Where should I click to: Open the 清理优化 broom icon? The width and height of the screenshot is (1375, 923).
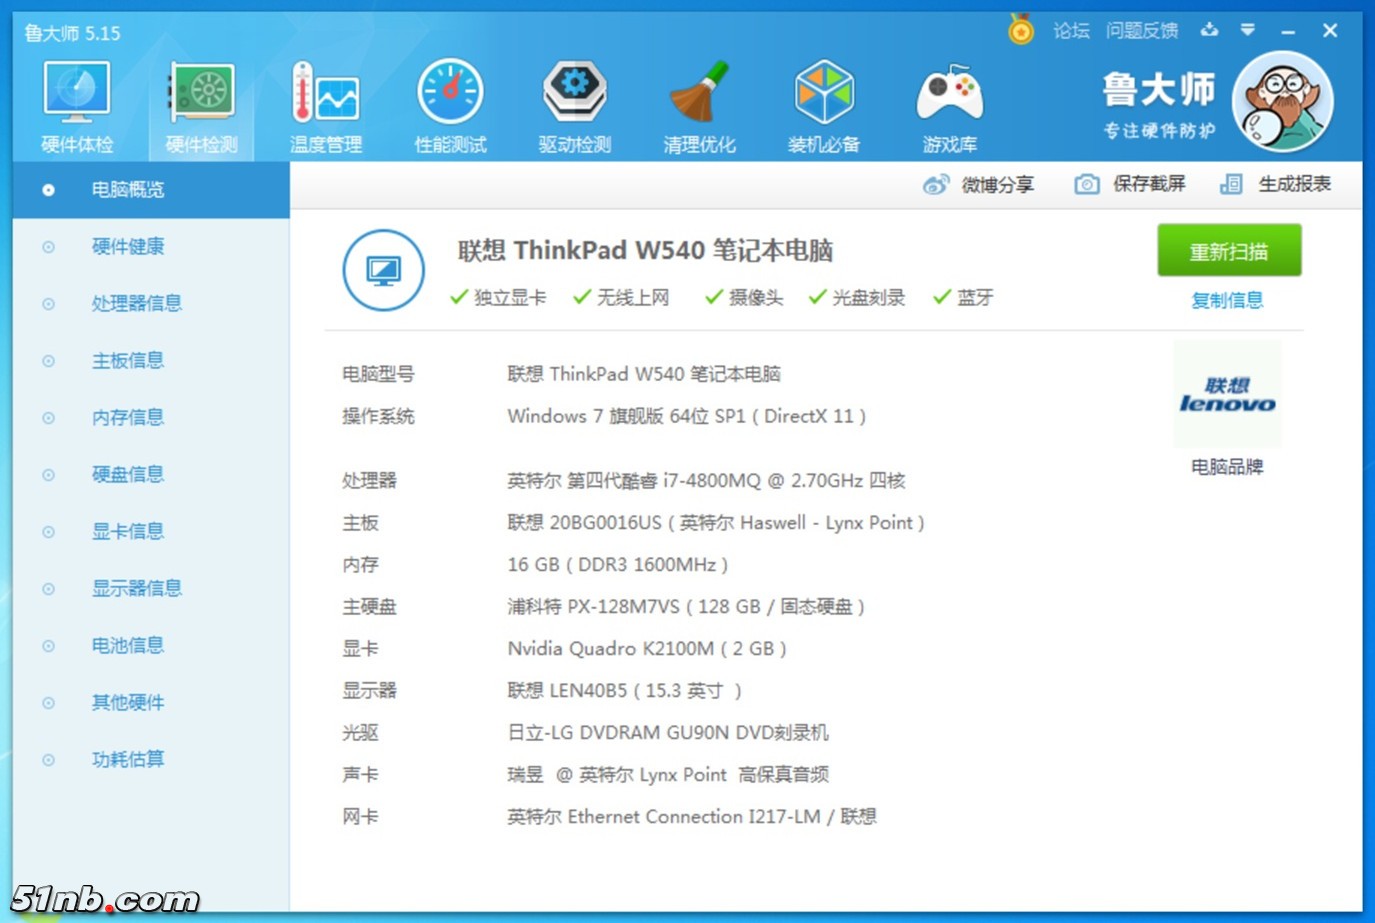pyautogui.click(x=699, y=94)
